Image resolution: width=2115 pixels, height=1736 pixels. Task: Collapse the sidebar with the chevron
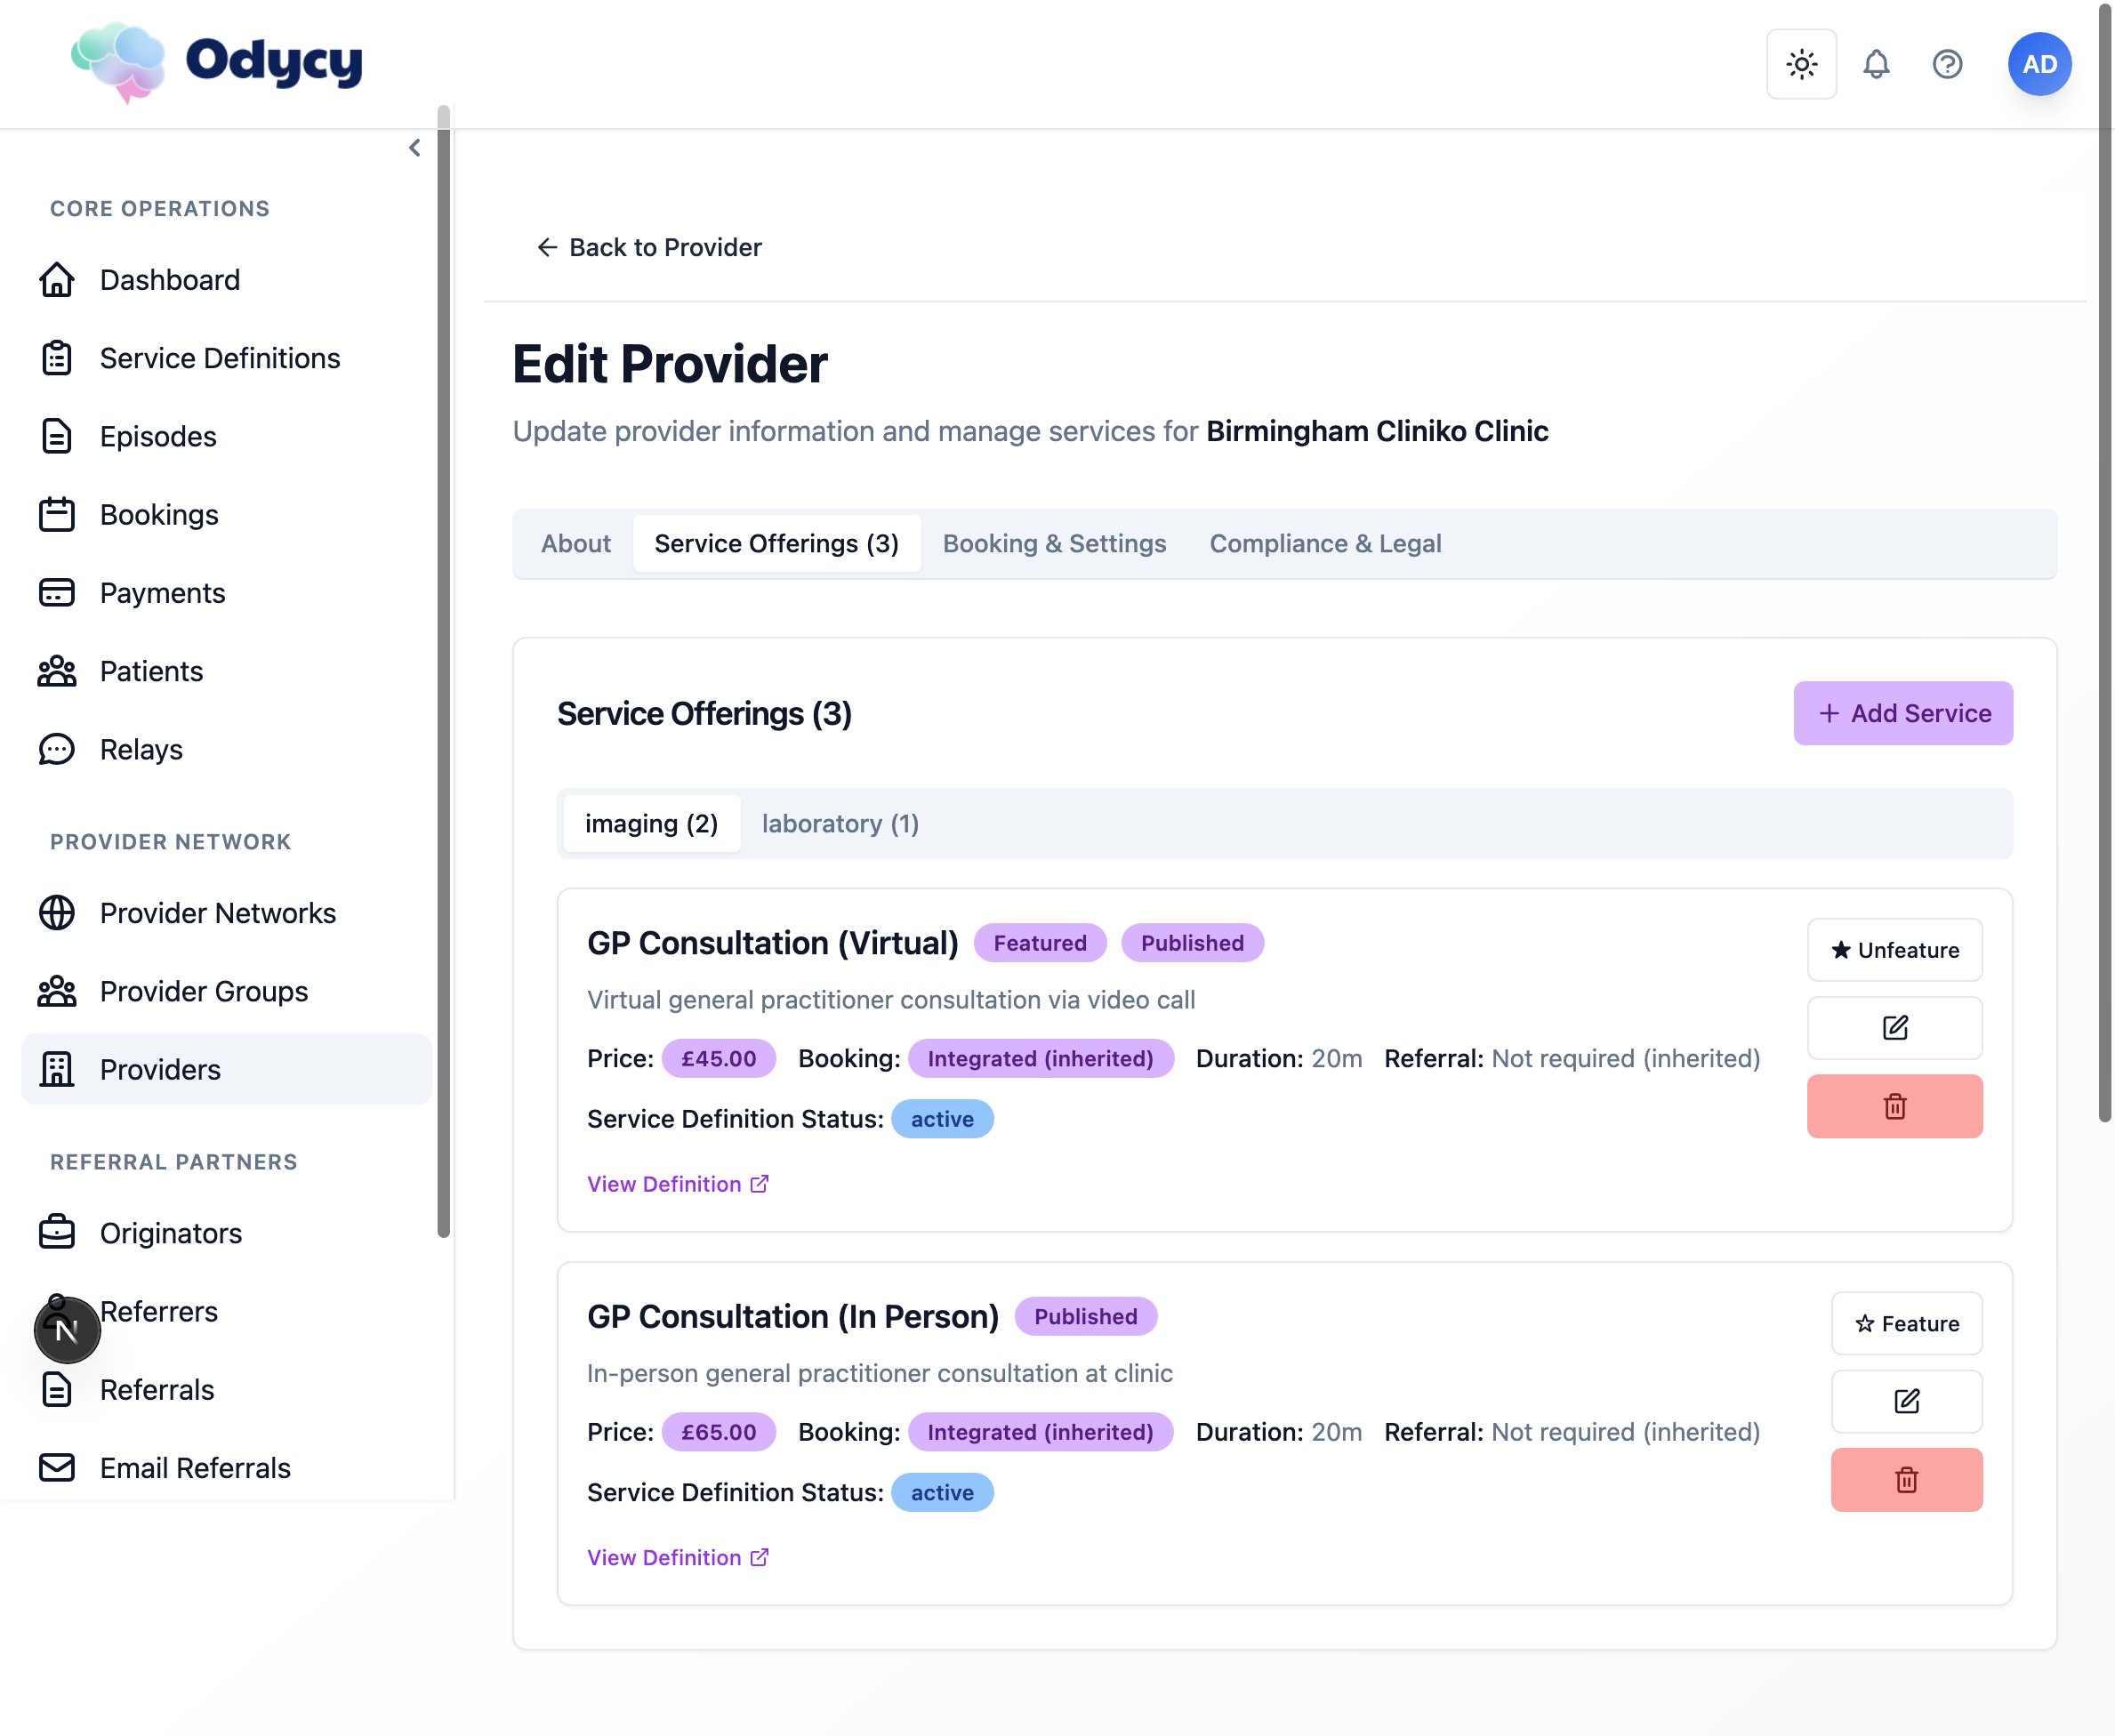pos(415,148)
